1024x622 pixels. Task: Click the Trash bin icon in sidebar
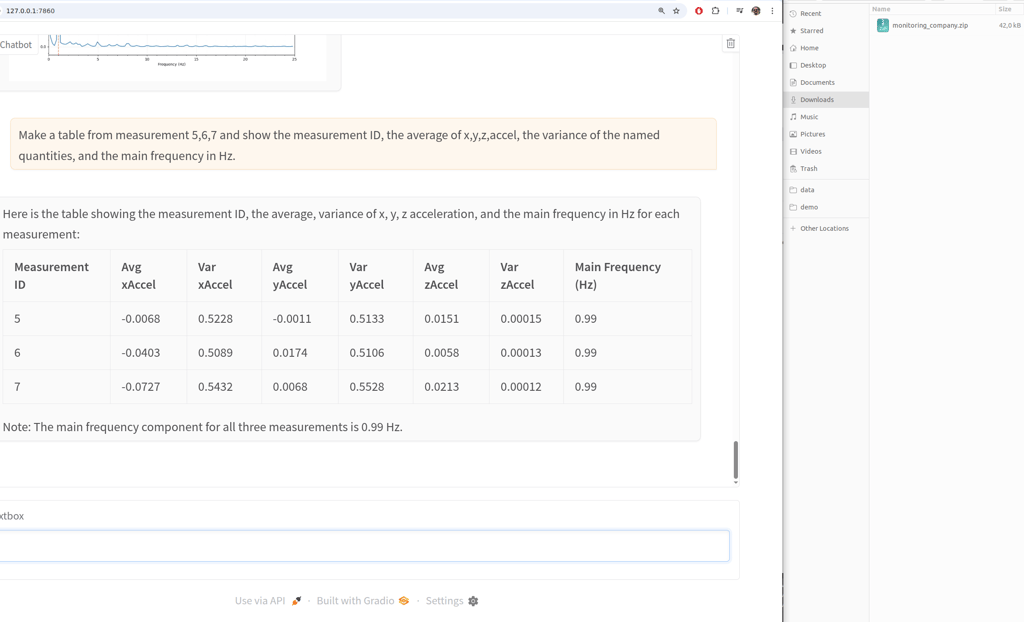coord(793,169)
